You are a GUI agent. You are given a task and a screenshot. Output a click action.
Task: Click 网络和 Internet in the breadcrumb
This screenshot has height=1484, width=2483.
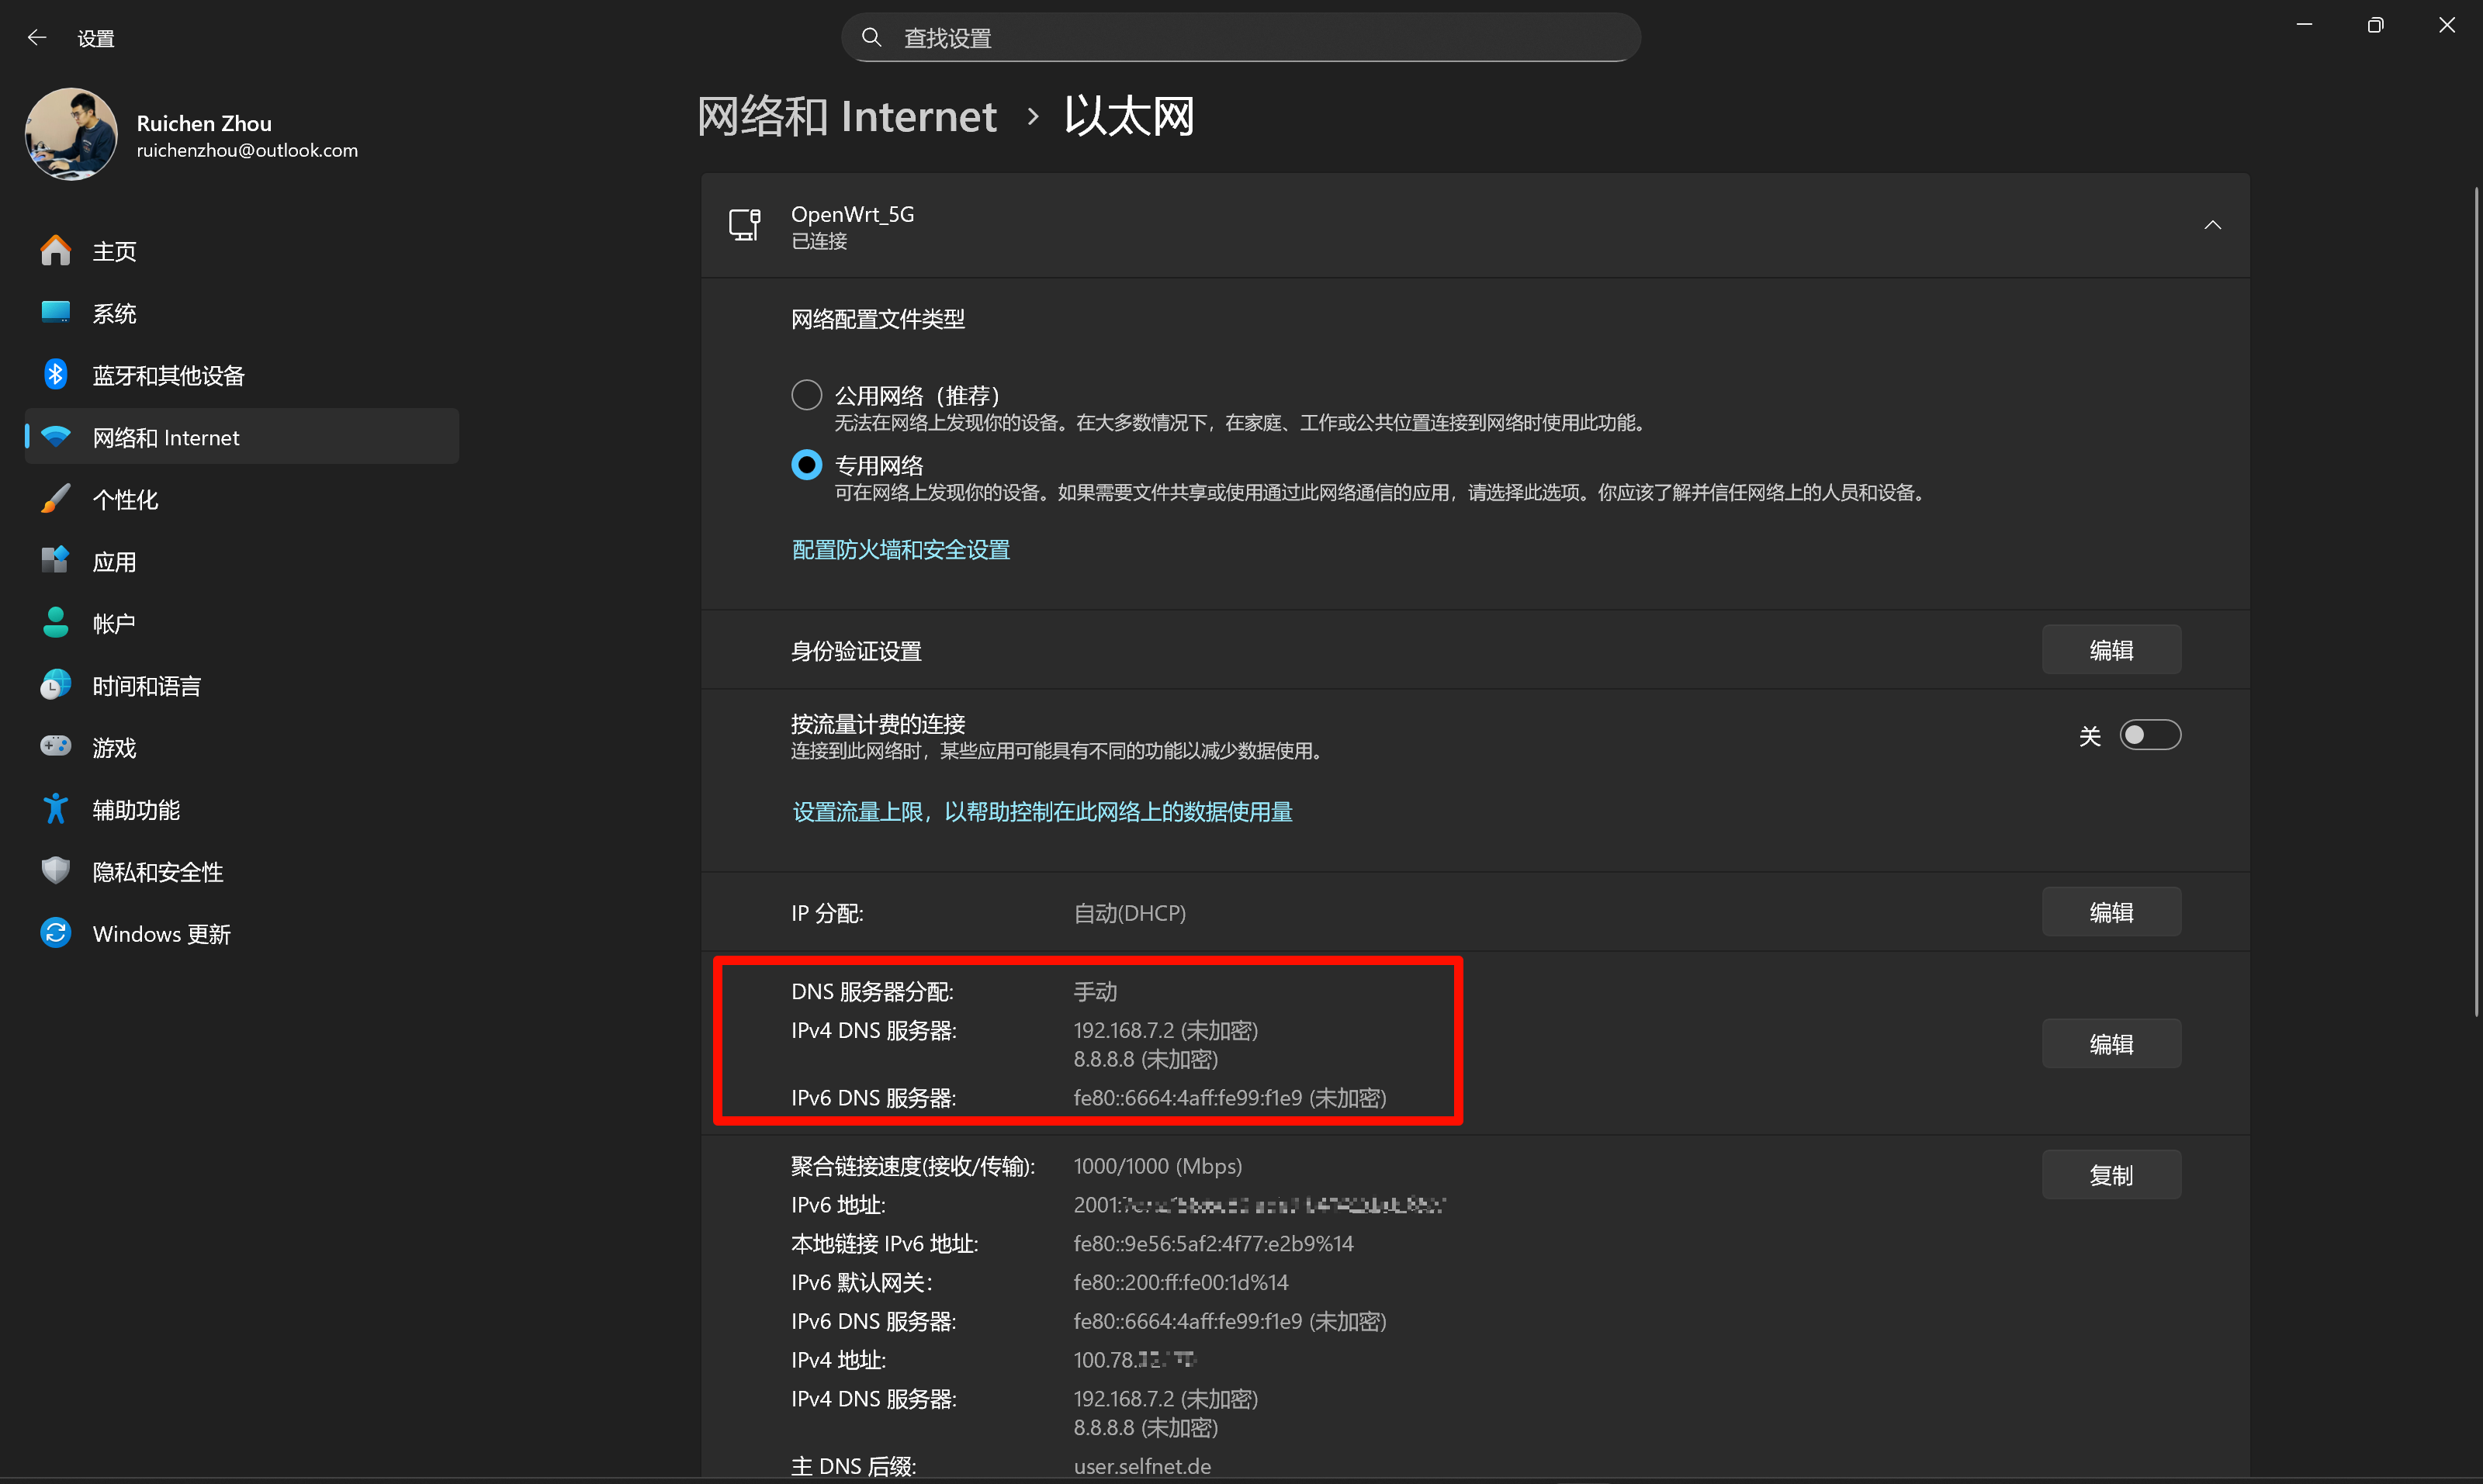847,116
